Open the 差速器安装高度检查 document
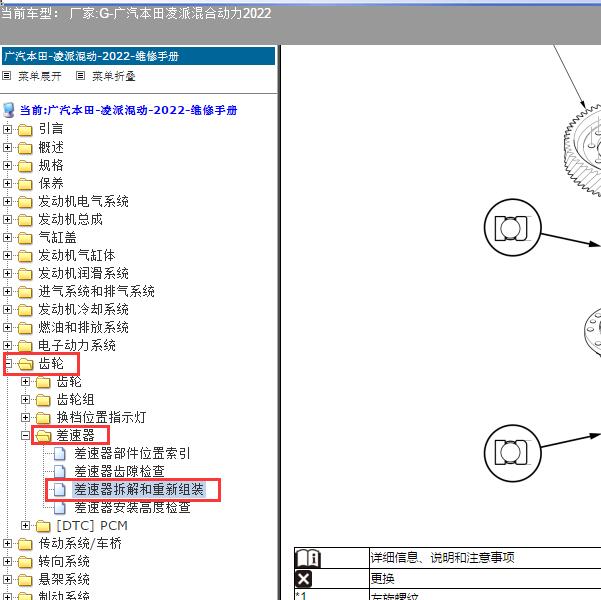The image size is (601, 600). [132, 507]
